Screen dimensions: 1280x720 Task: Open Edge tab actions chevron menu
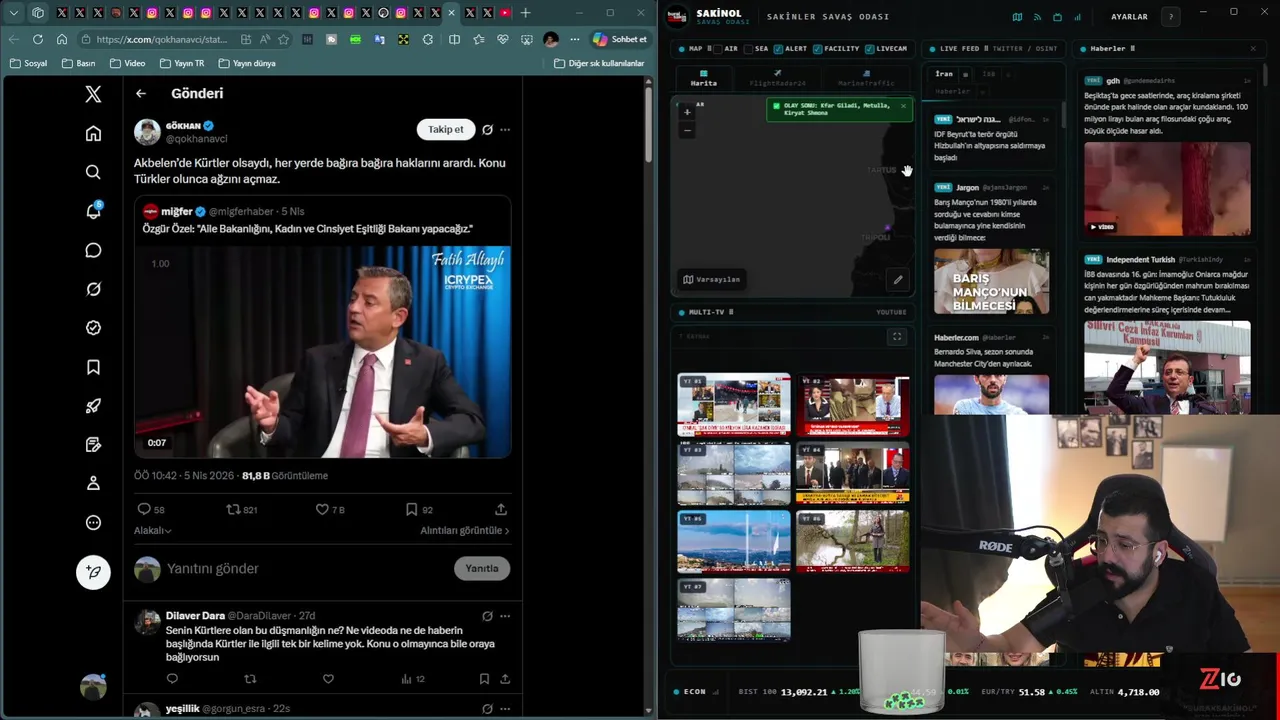click(x=14, y=13)
